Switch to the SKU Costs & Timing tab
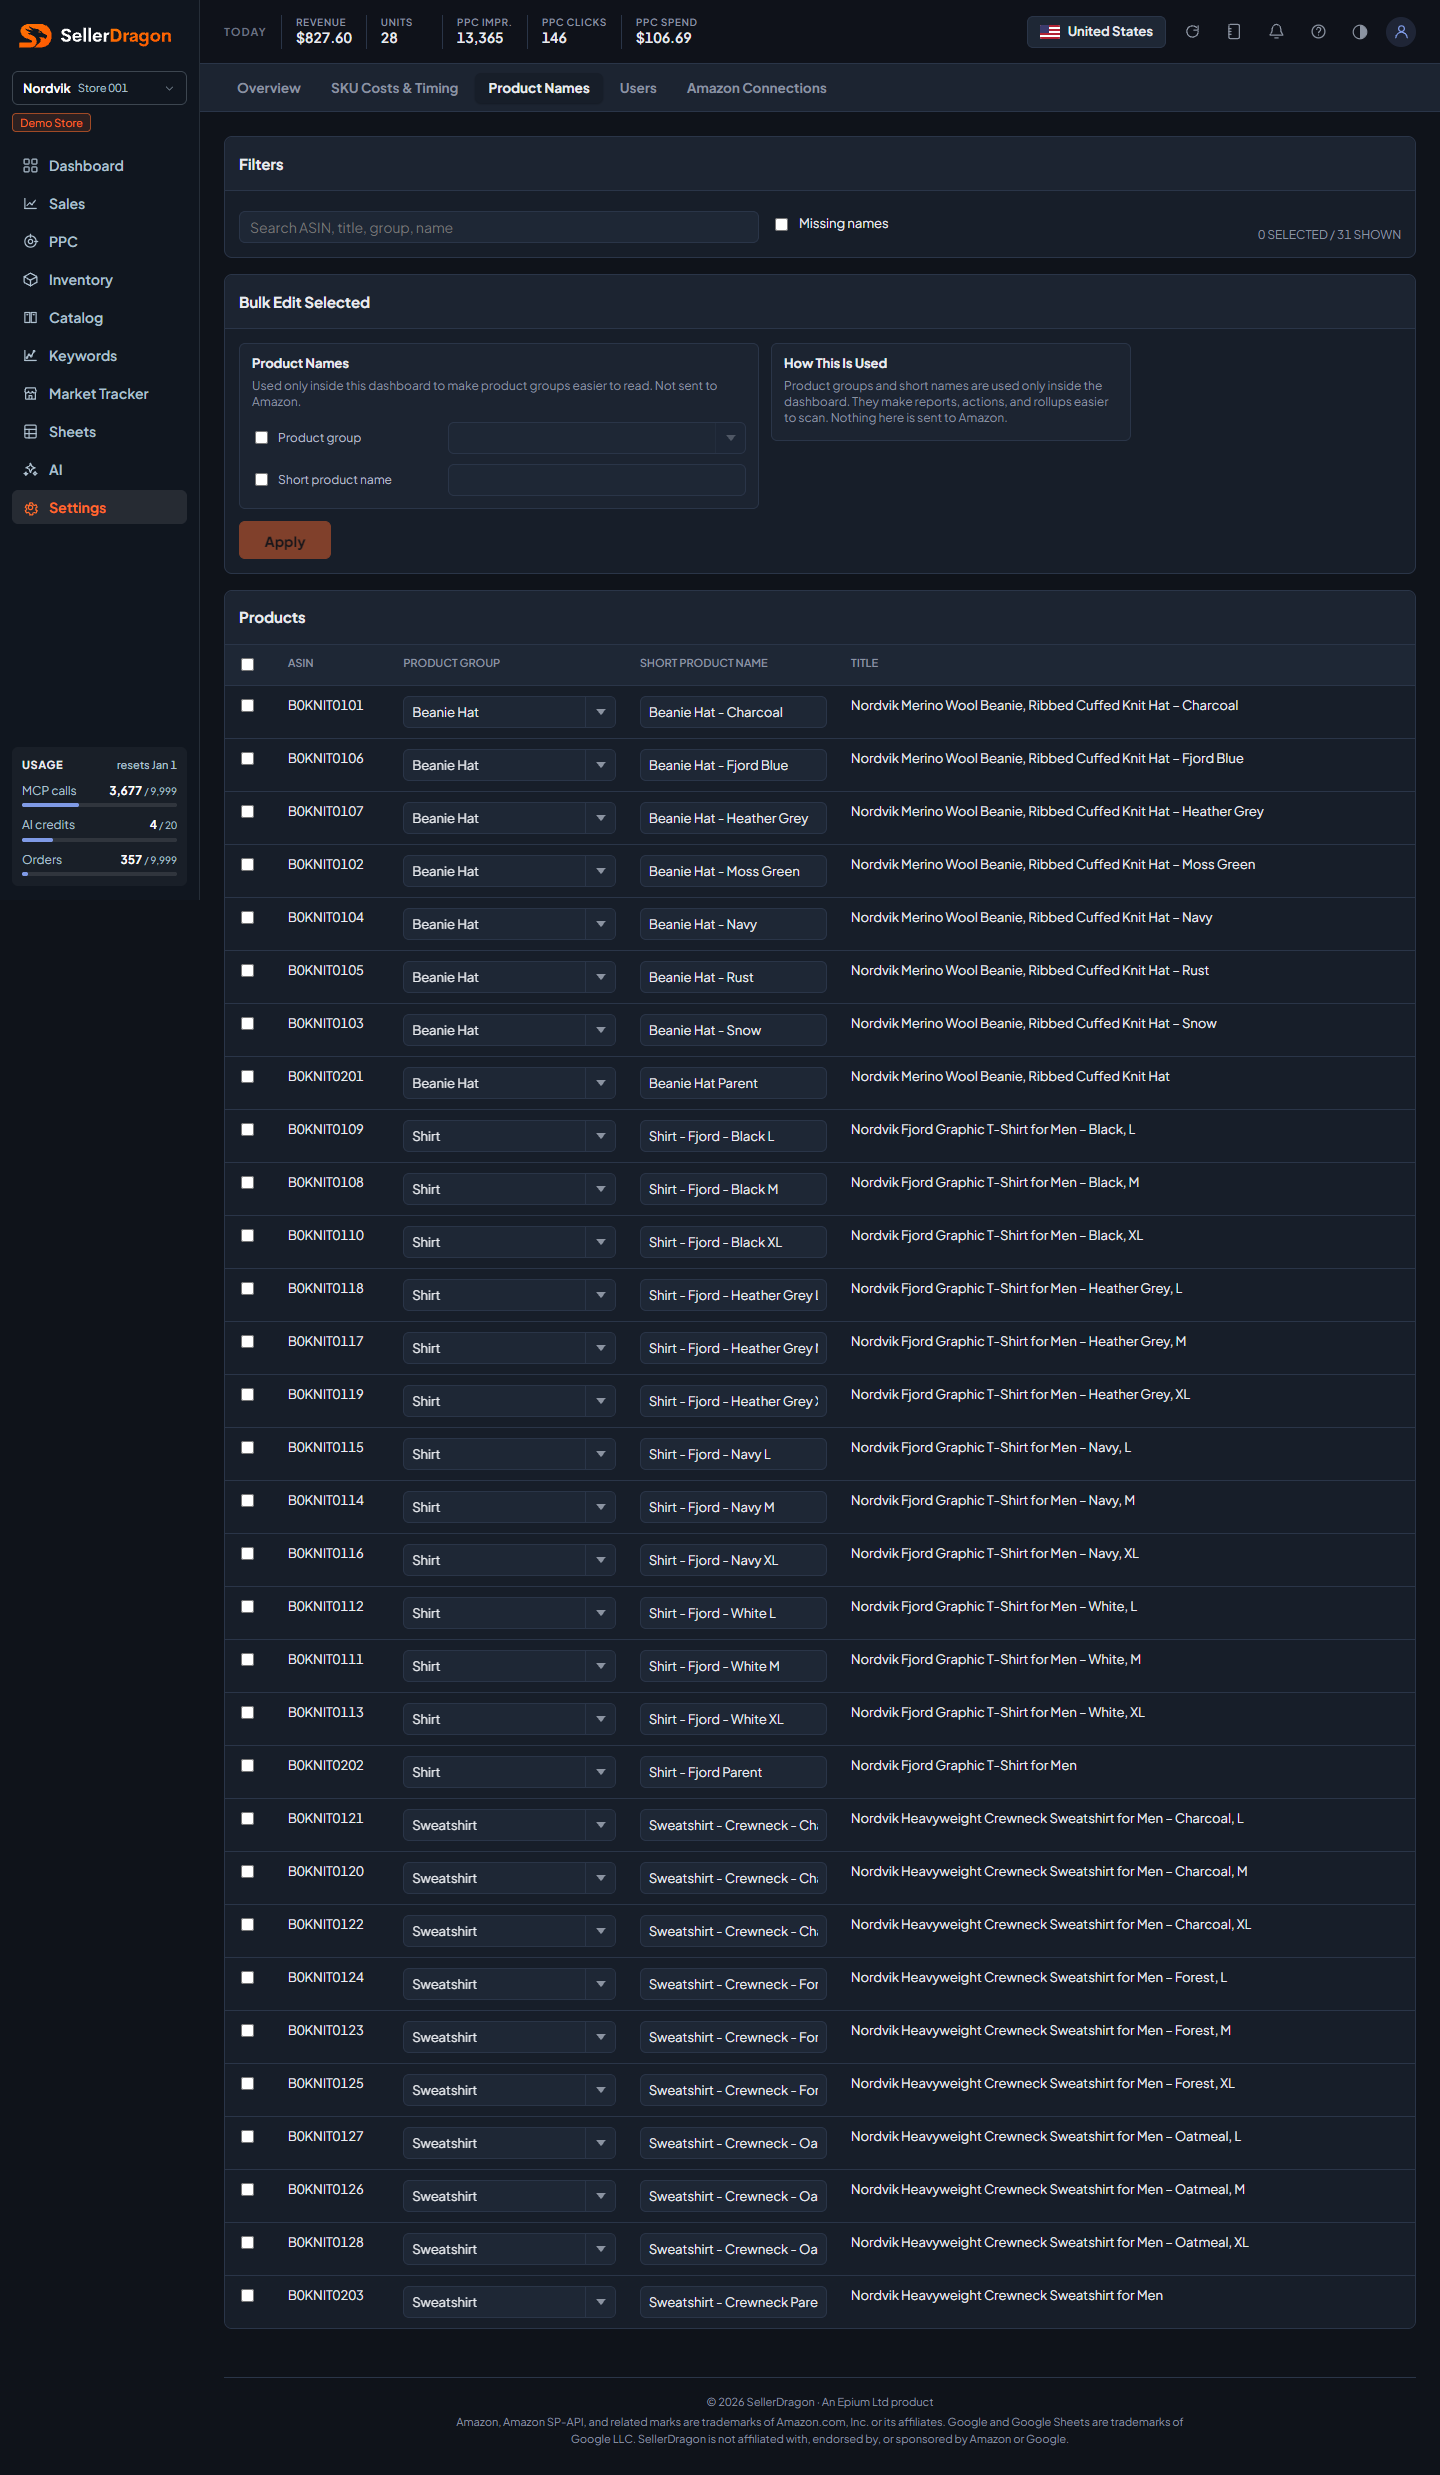 (x=395, y=88)
